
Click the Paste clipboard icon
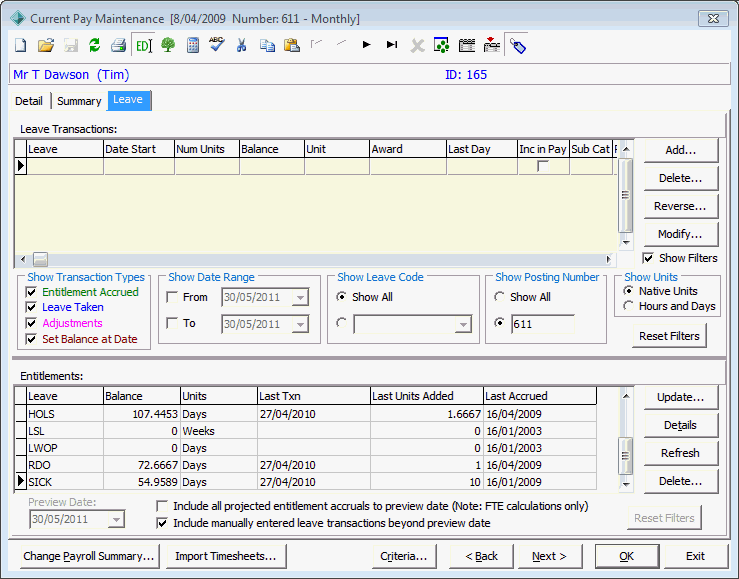[x=292, y=46]
